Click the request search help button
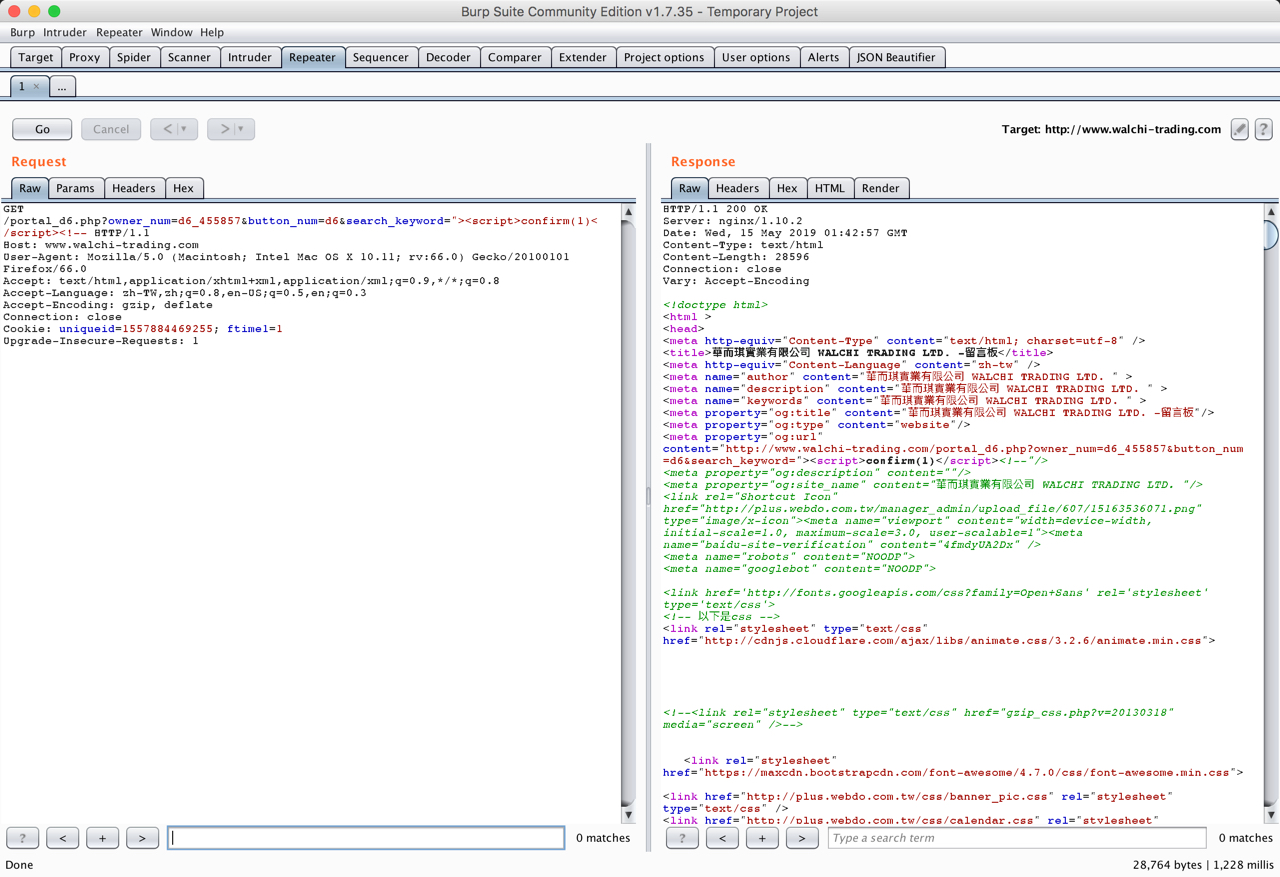This screenshot has width=1280, height=877. click(23, 838)
